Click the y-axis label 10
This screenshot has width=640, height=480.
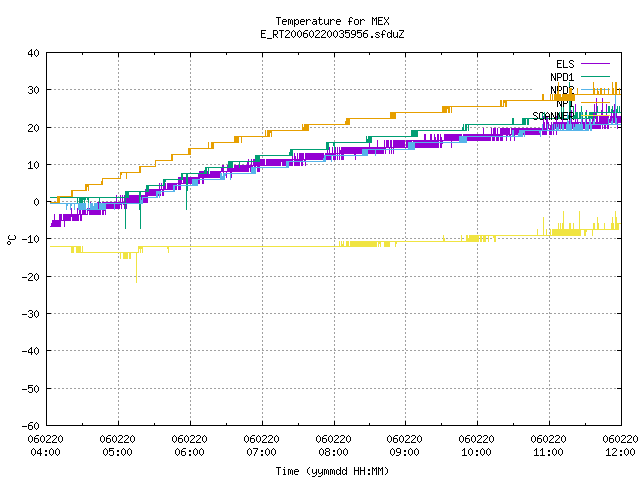[x=33, y=165]
